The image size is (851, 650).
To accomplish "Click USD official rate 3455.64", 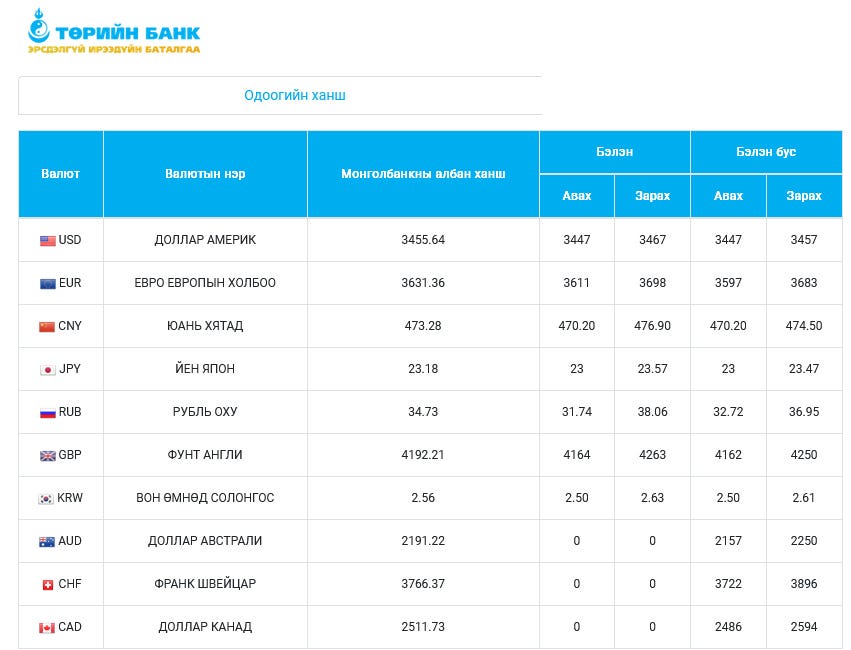I will click(x=423, y=240).
